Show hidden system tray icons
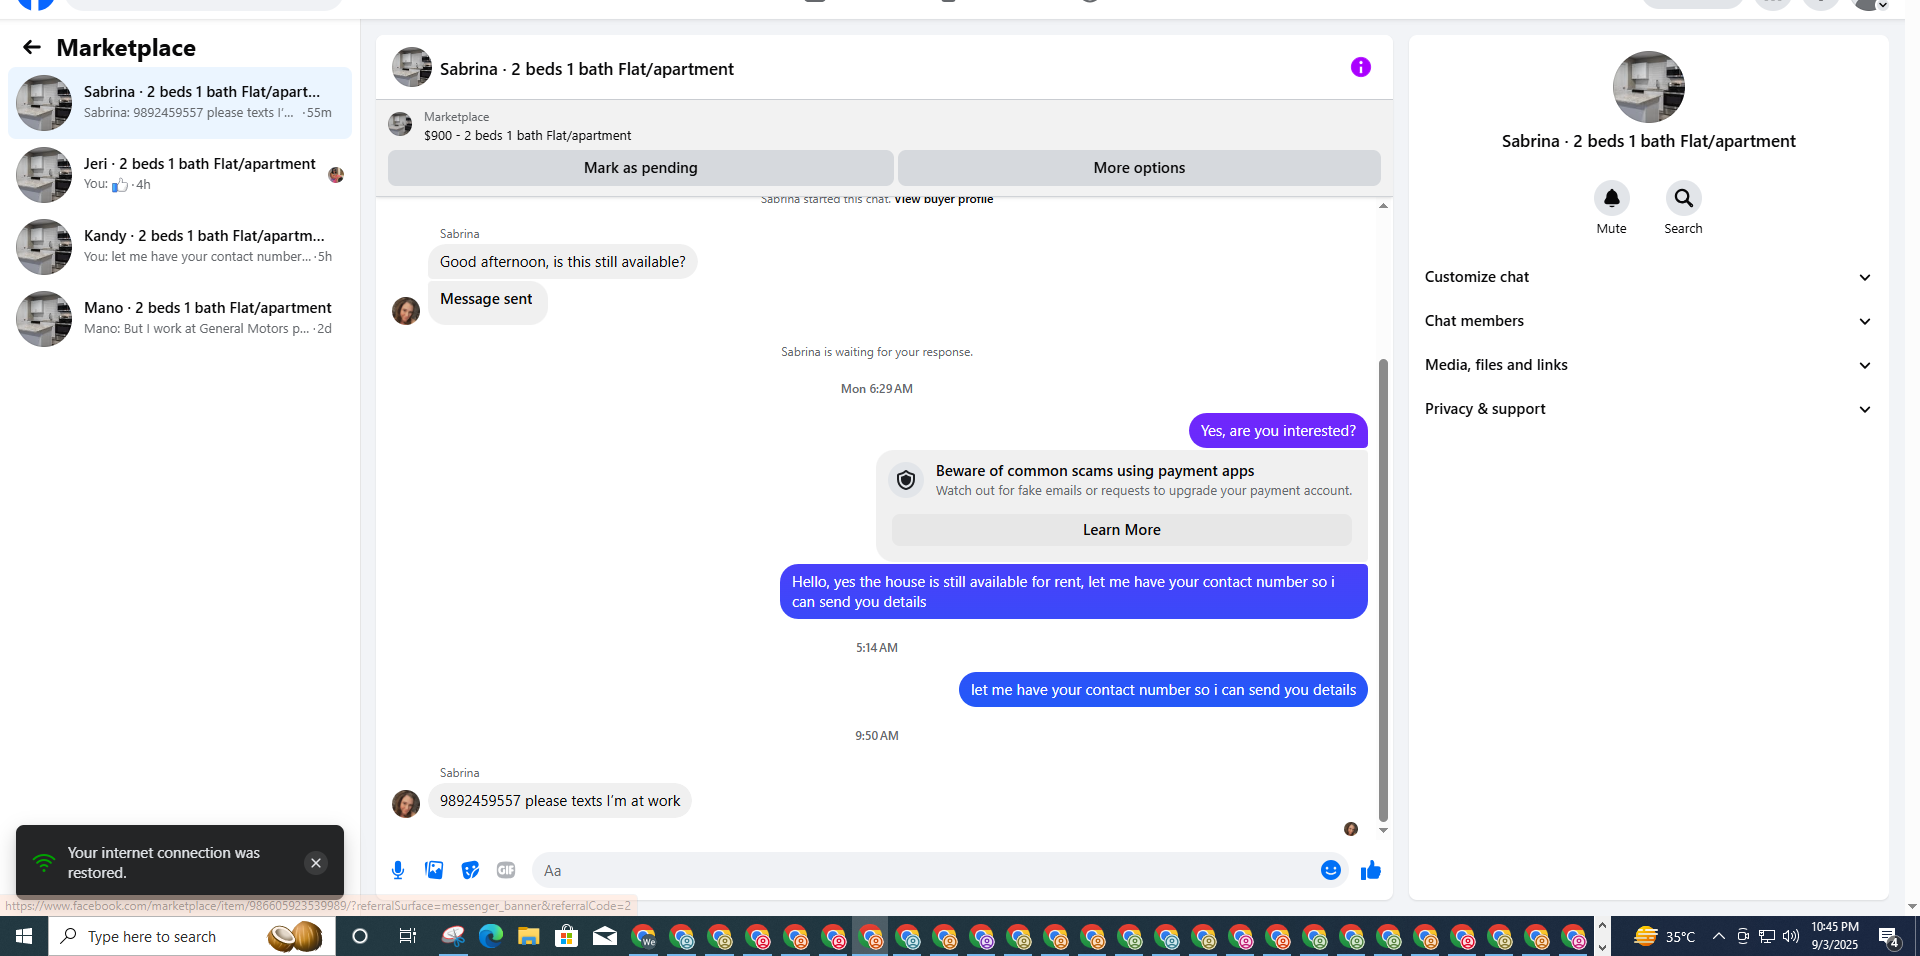Image resolution: width=1920 pixels, height=956 pixels. pos(1718,936)
